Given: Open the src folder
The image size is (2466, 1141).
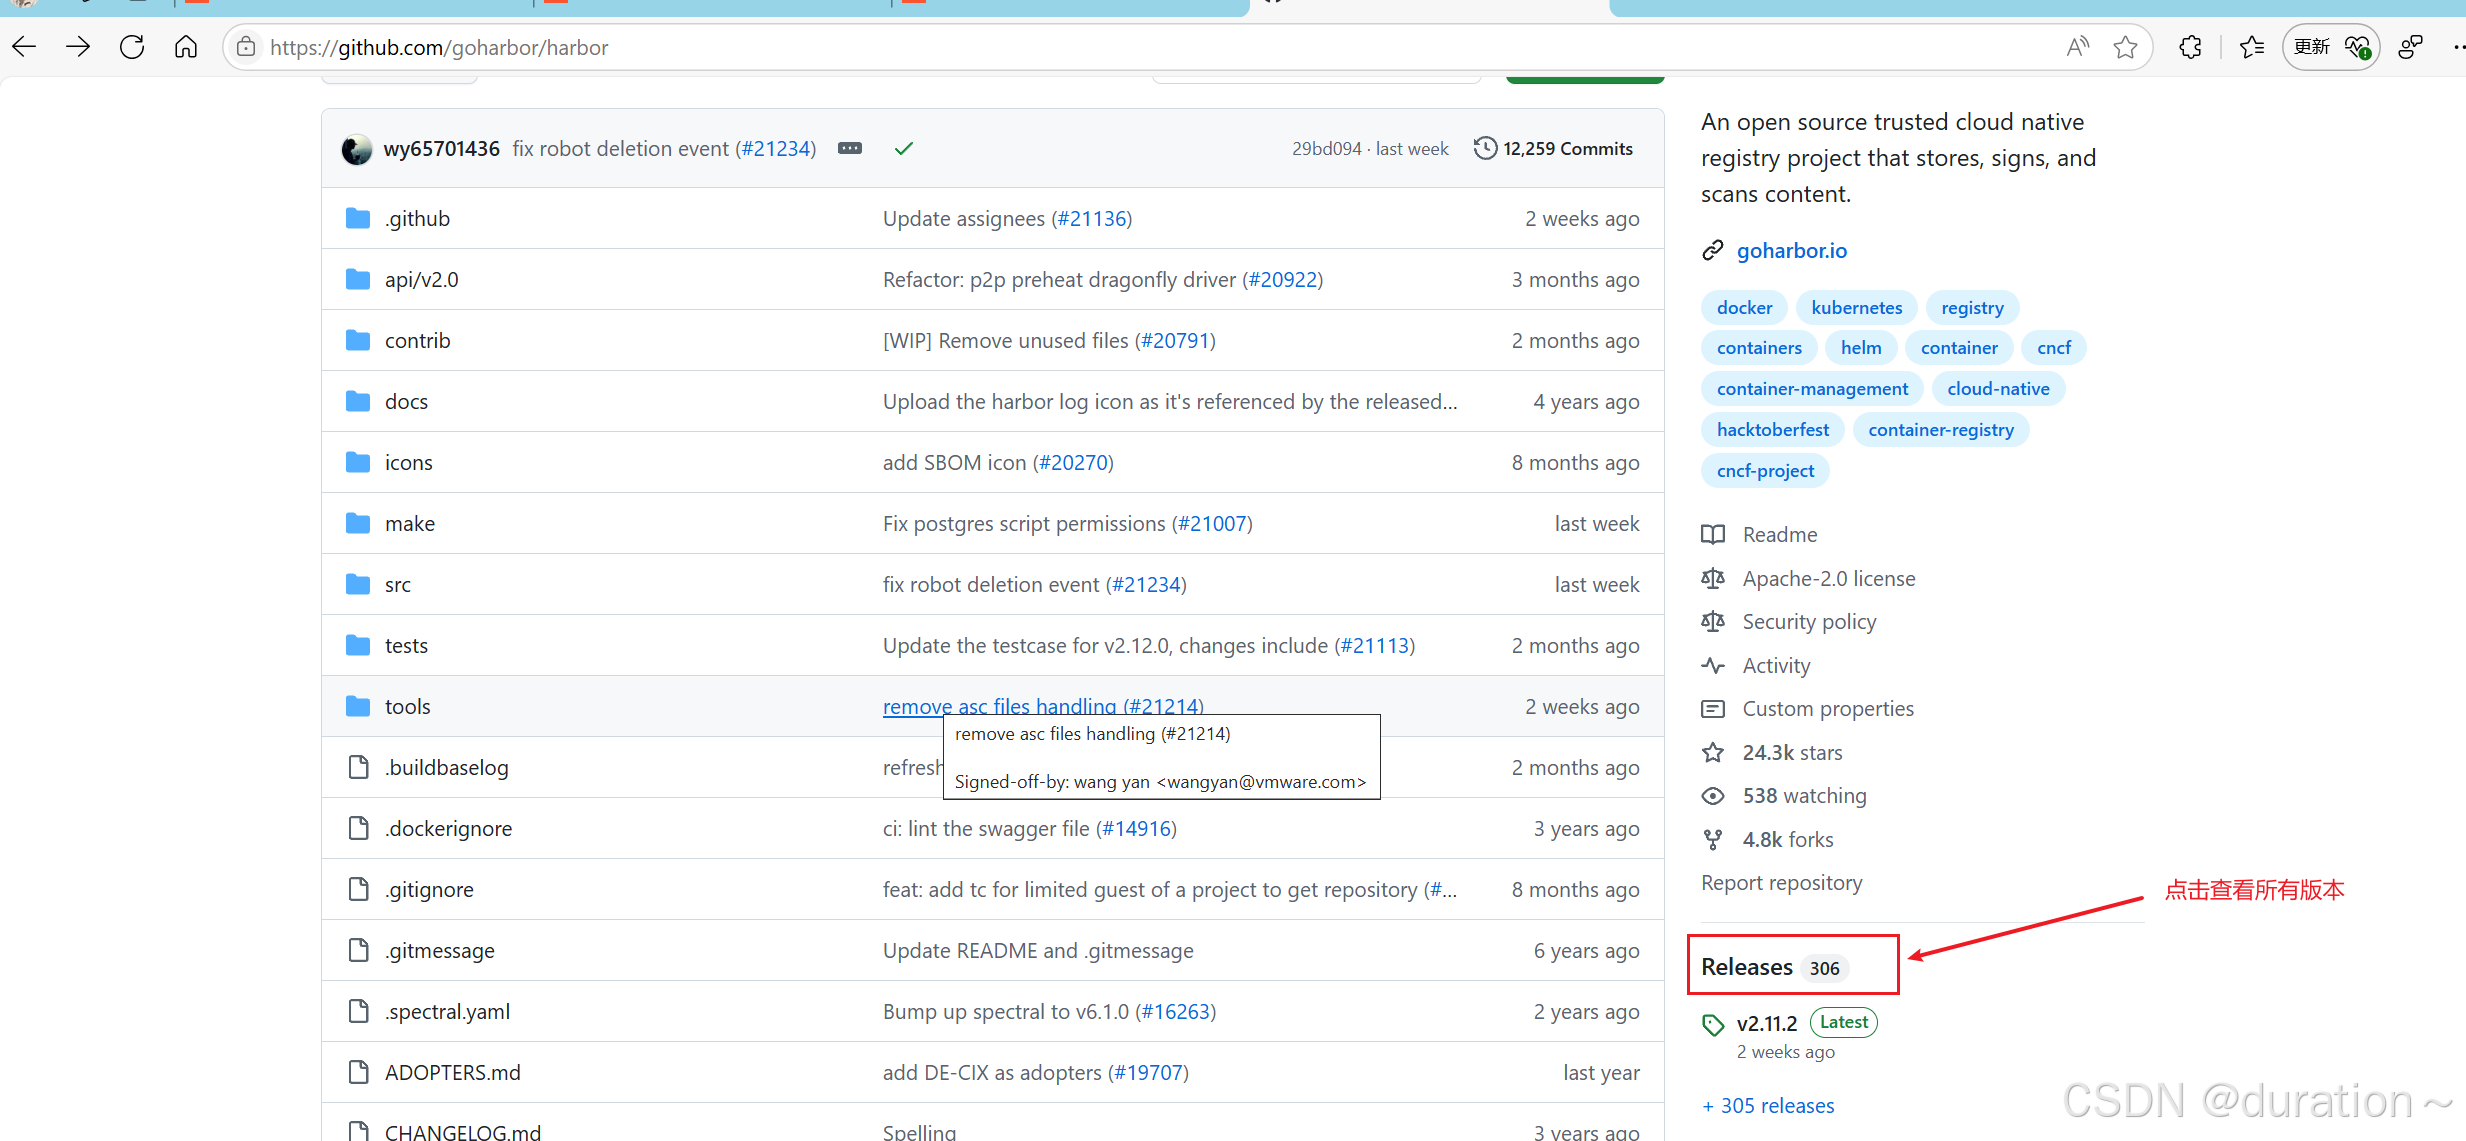Looking at the screenshot, I should click(397, 584).
